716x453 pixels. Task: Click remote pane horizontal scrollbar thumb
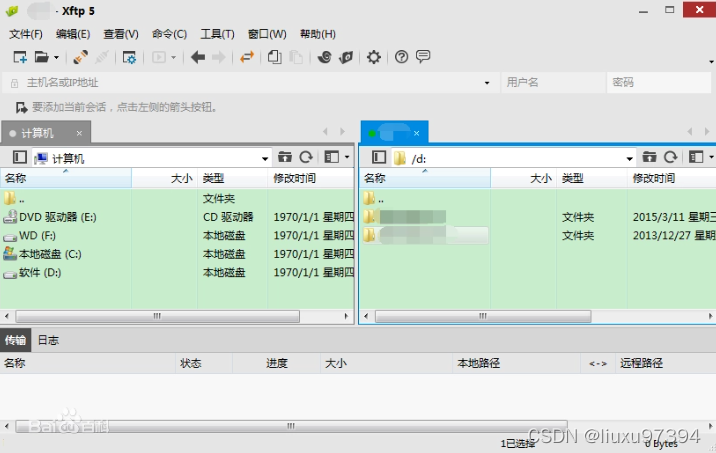point(483,316)
